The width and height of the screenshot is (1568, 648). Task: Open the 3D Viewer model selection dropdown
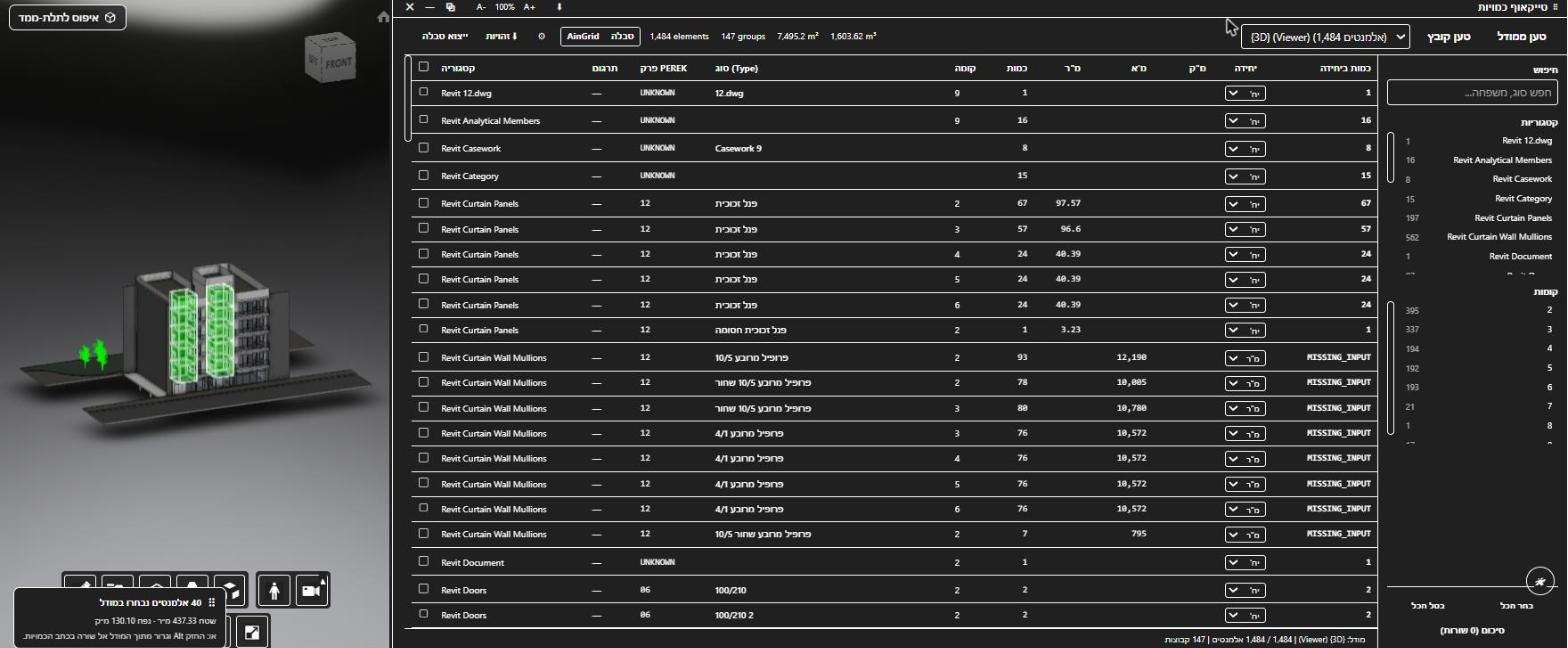tap(1325, 37)
